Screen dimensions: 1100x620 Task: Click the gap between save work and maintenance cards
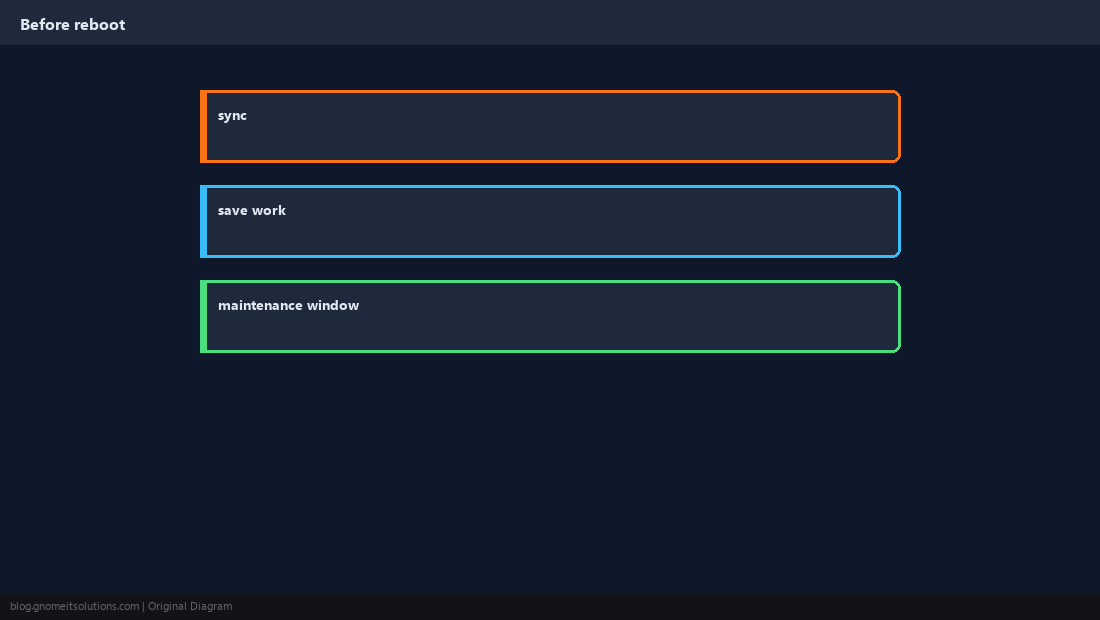550,269
